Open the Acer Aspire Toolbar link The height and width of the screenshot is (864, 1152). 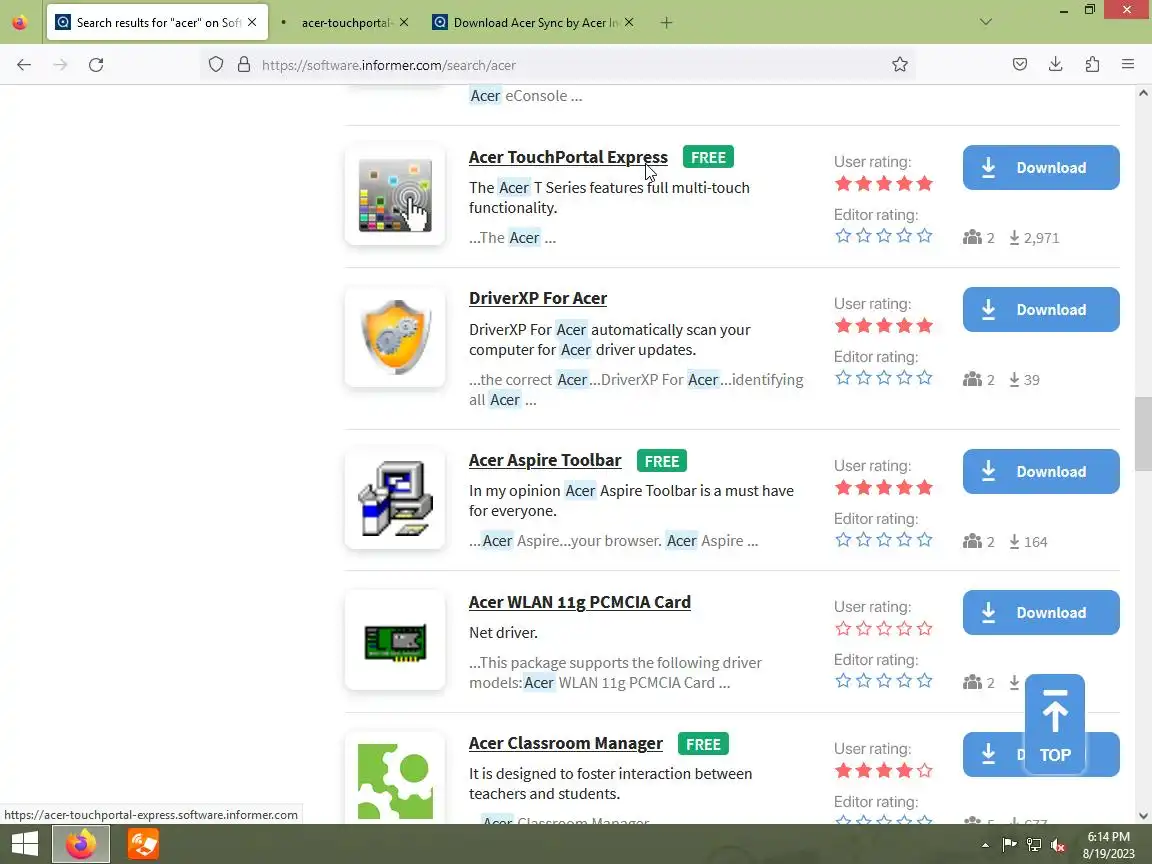pyautogui.click(x=545, y=461)
